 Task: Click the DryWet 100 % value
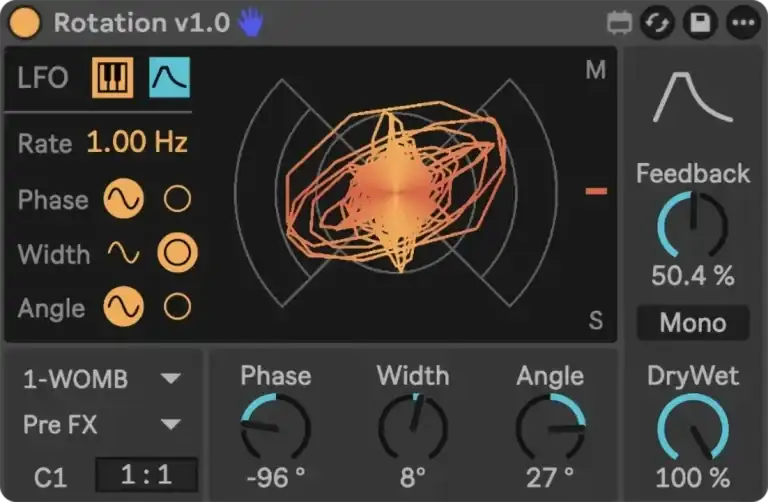click(693, 478)
